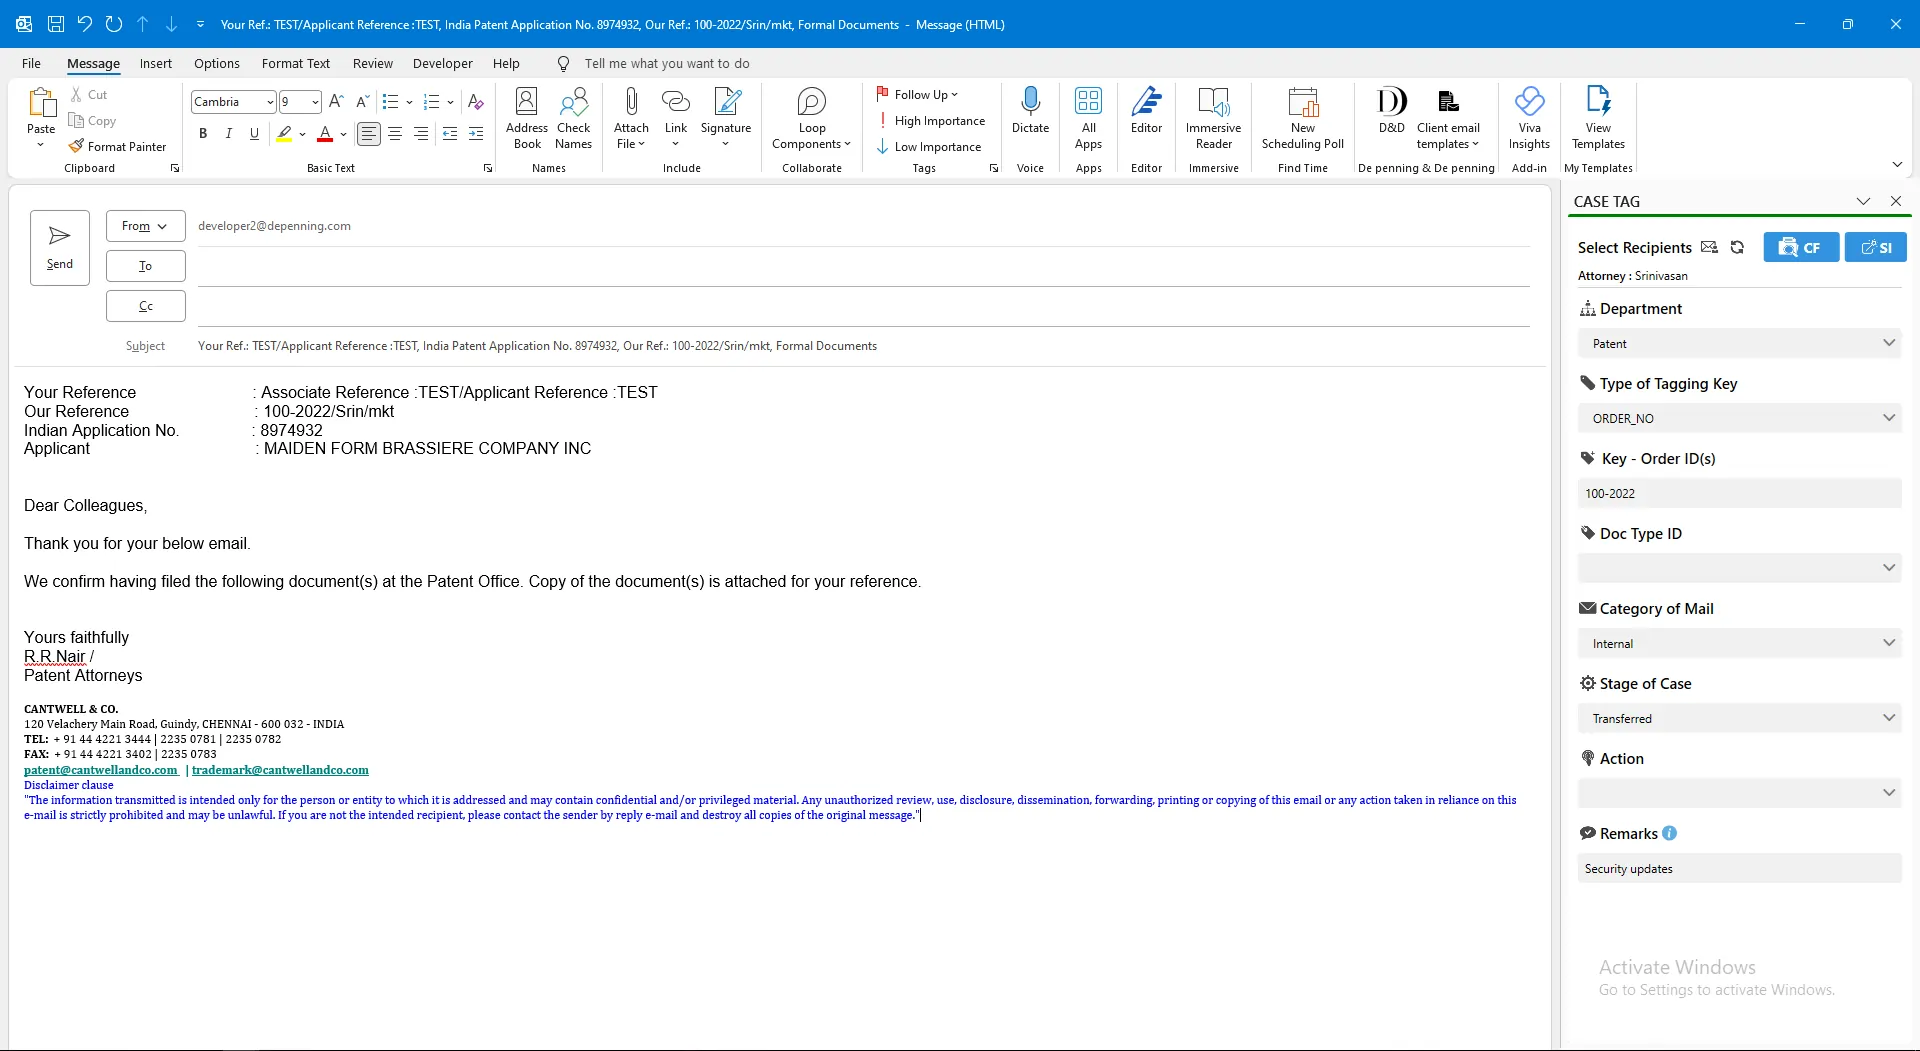Toggle Underline formatting

[x=255, y=134]
